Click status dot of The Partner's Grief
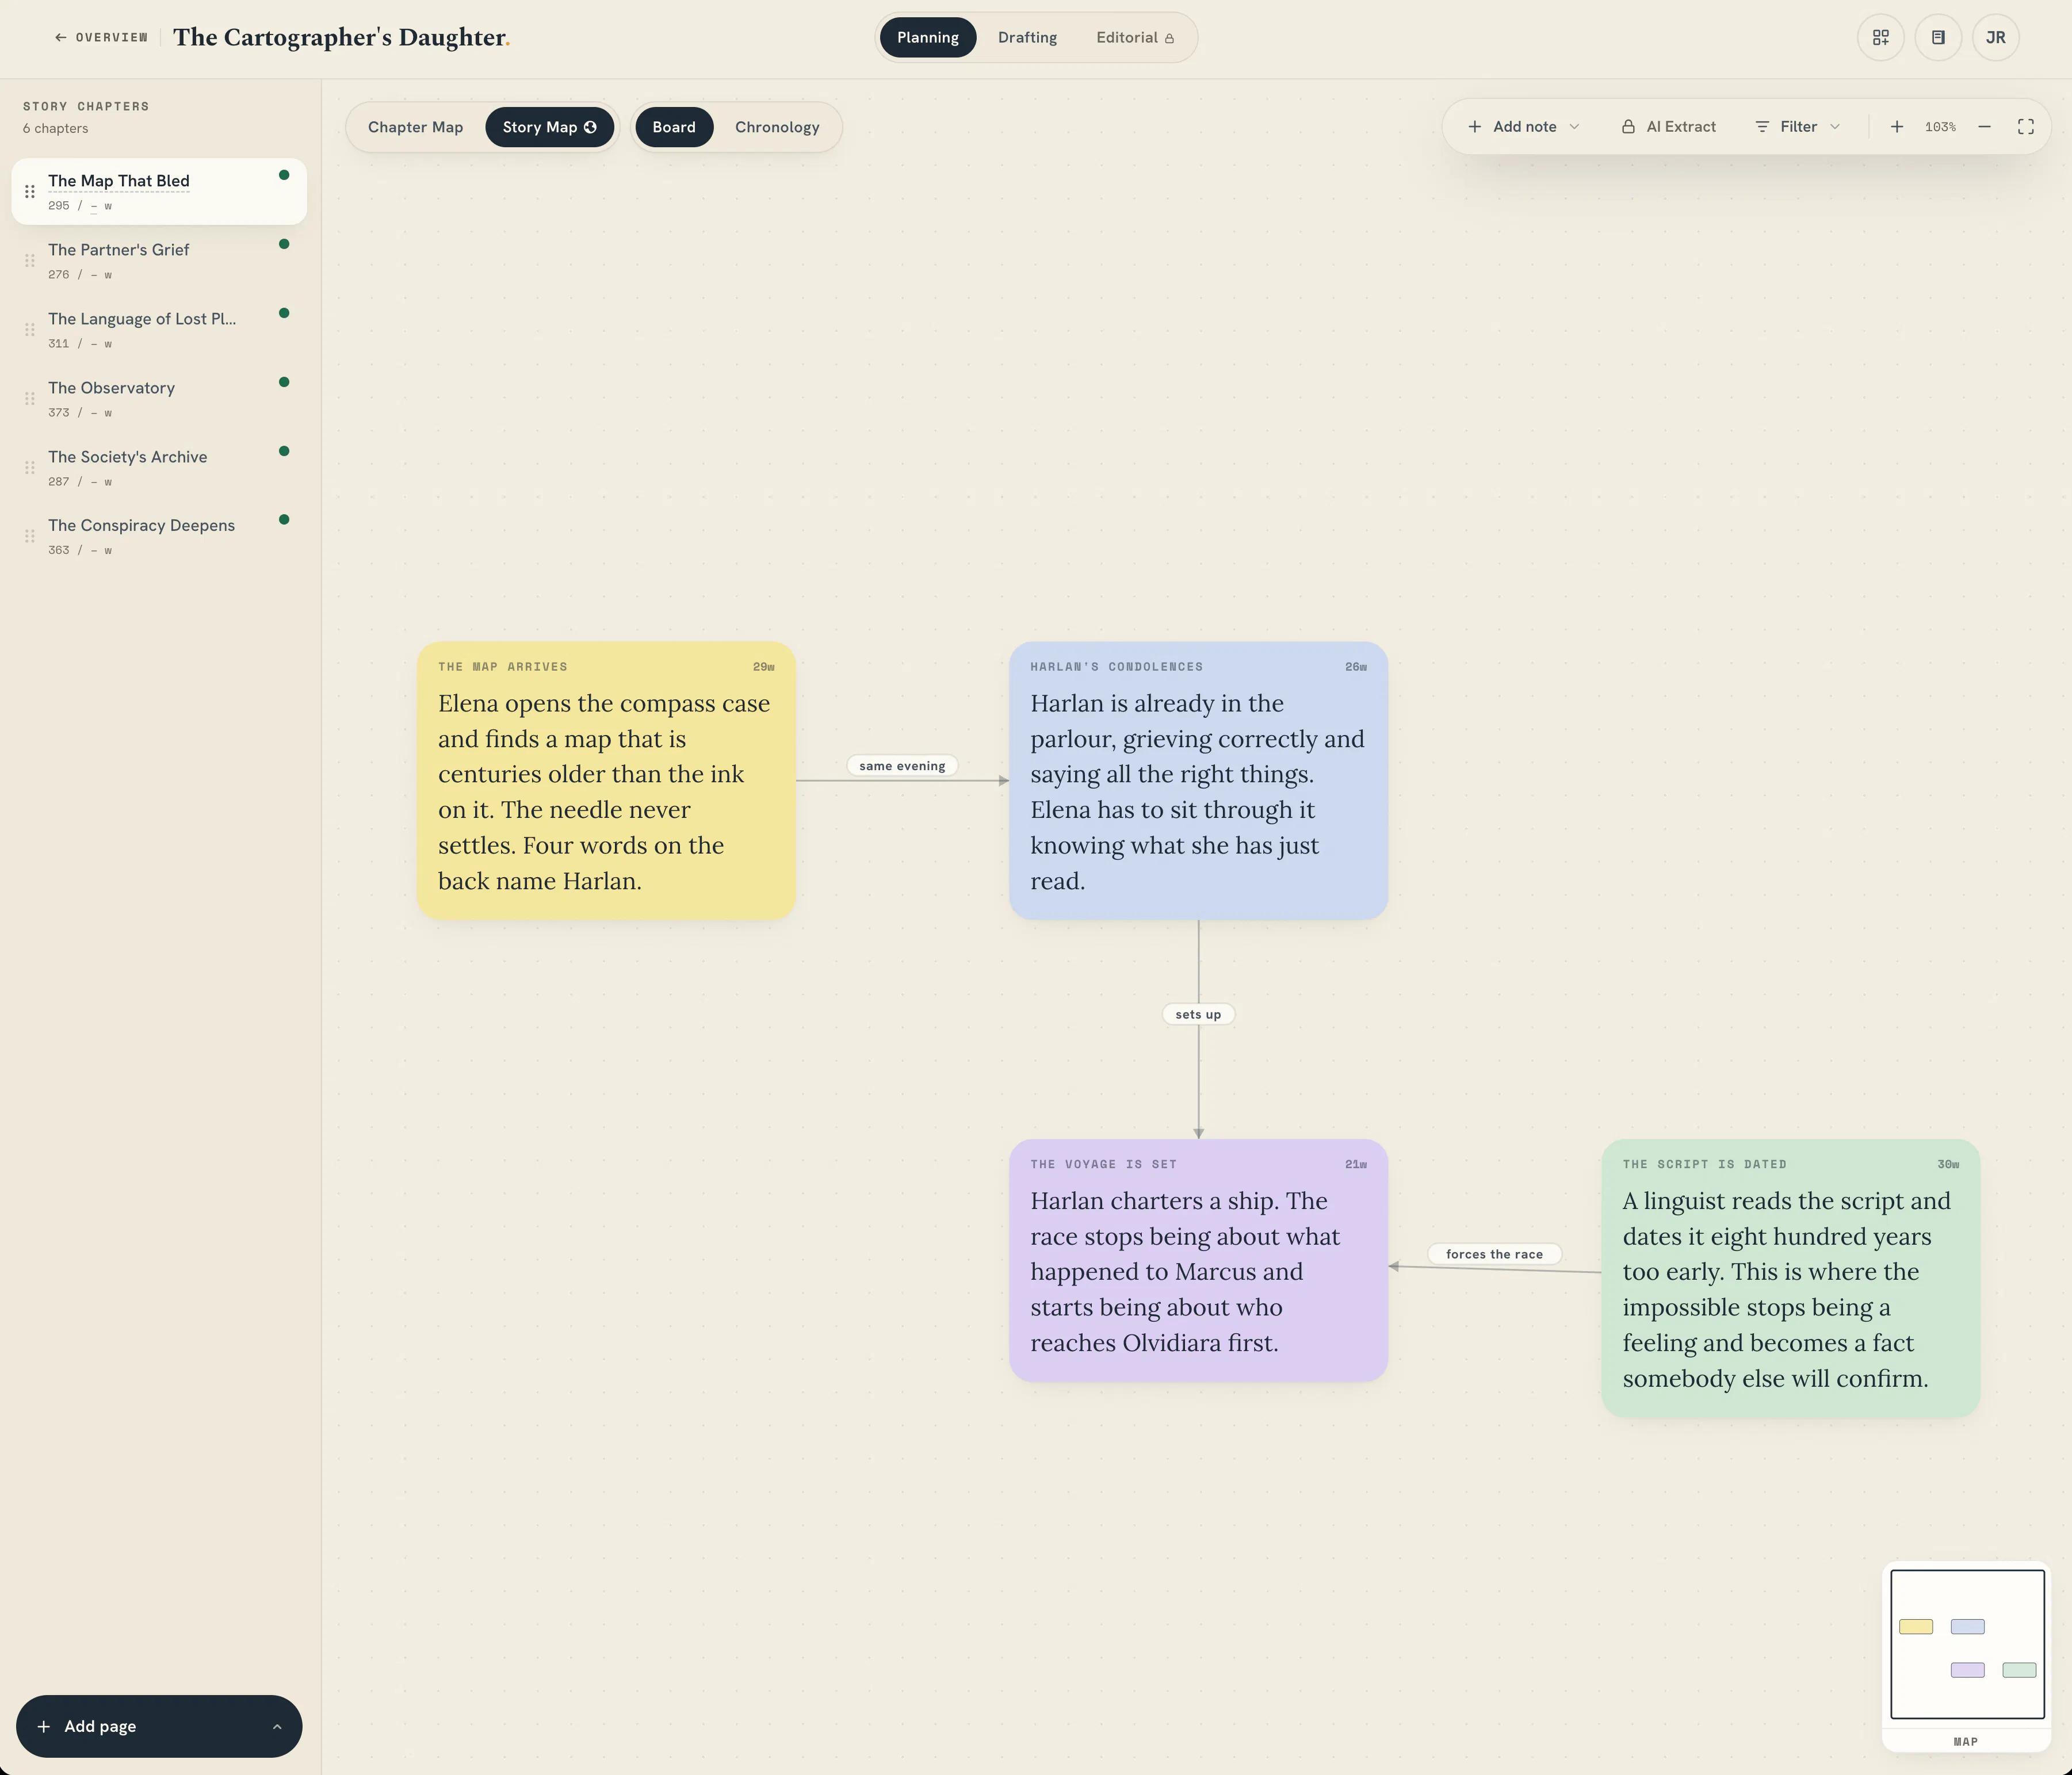 tap(284, 244)
